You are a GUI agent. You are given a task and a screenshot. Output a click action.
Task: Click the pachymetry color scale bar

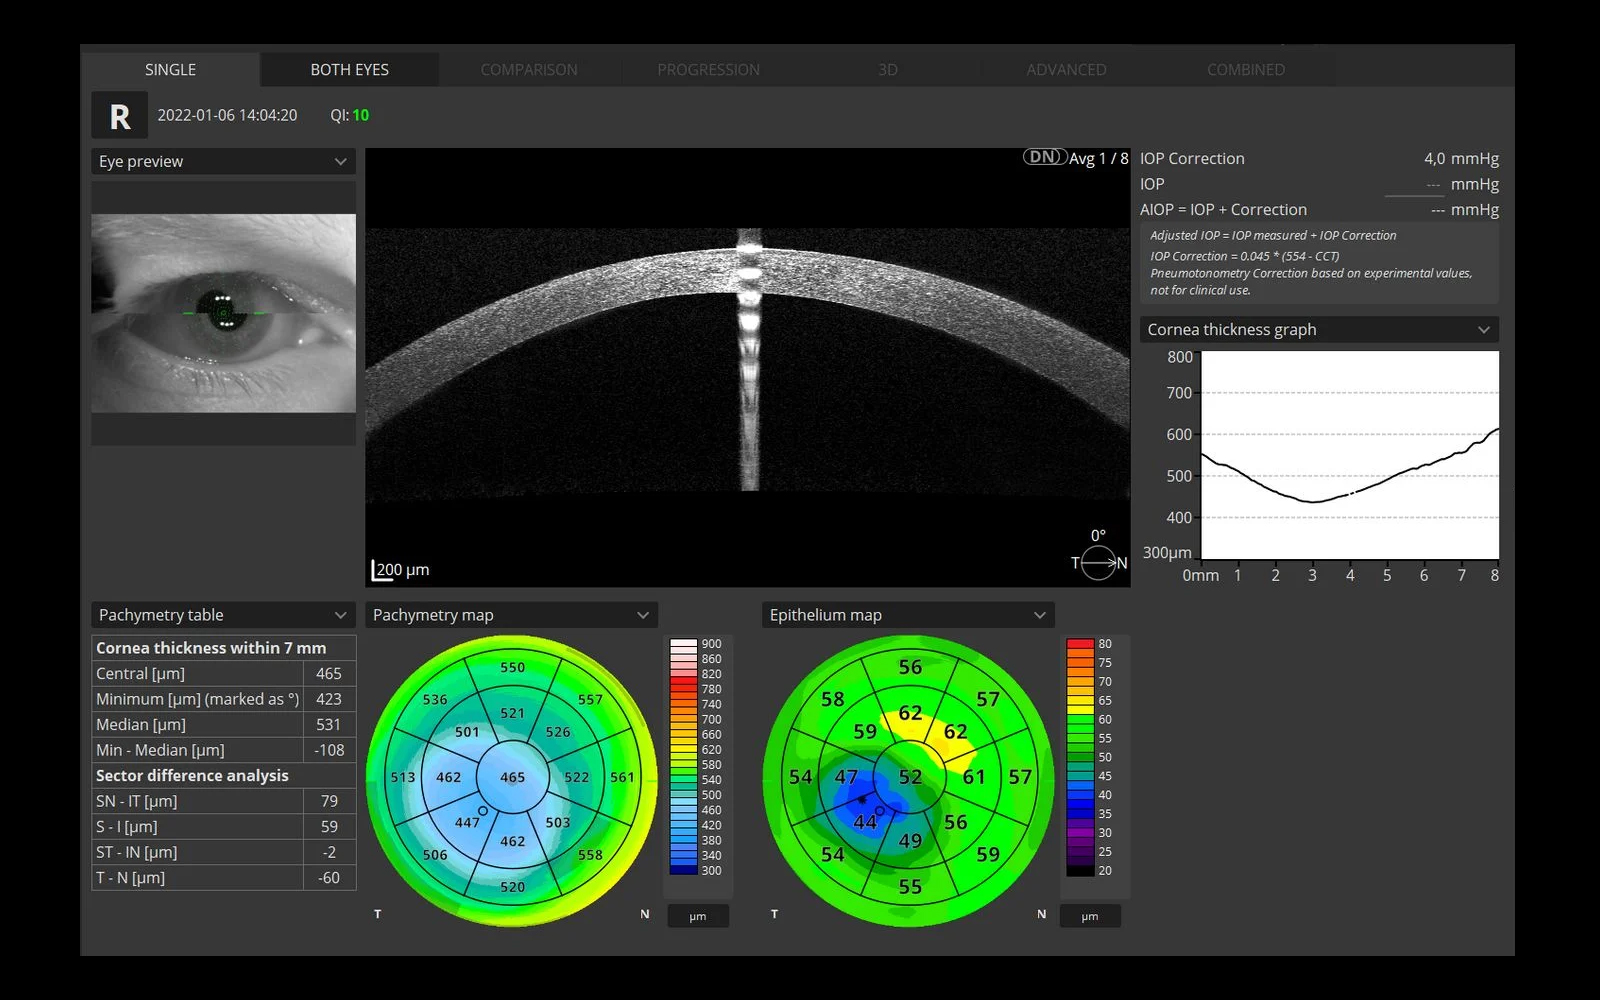pos(683,757)
